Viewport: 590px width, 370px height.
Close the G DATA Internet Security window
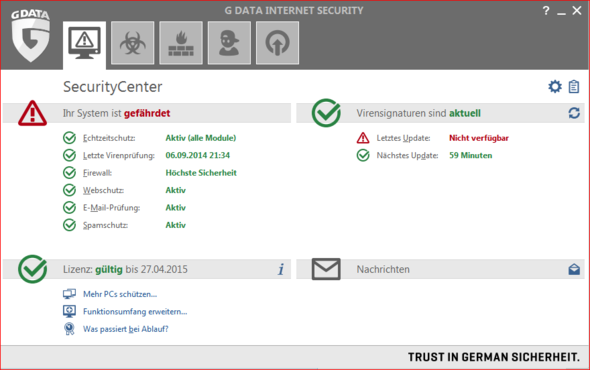coord(577,11)
